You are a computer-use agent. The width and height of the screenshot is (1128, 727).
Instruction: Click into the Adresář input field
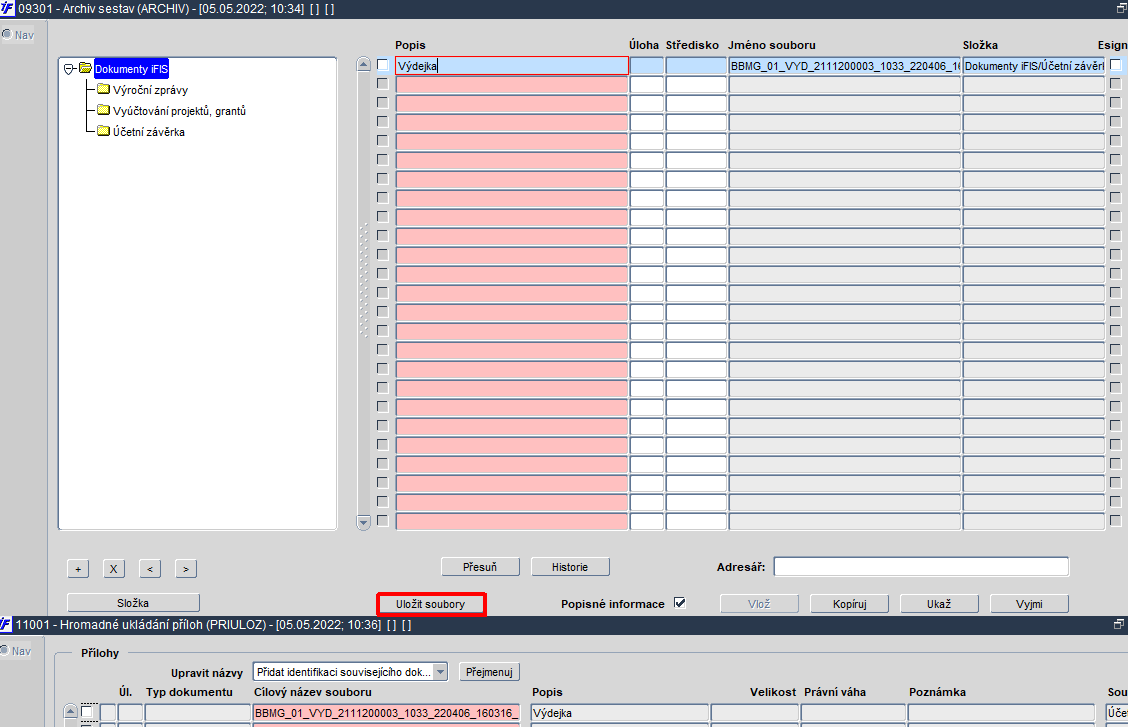point(921,567)
